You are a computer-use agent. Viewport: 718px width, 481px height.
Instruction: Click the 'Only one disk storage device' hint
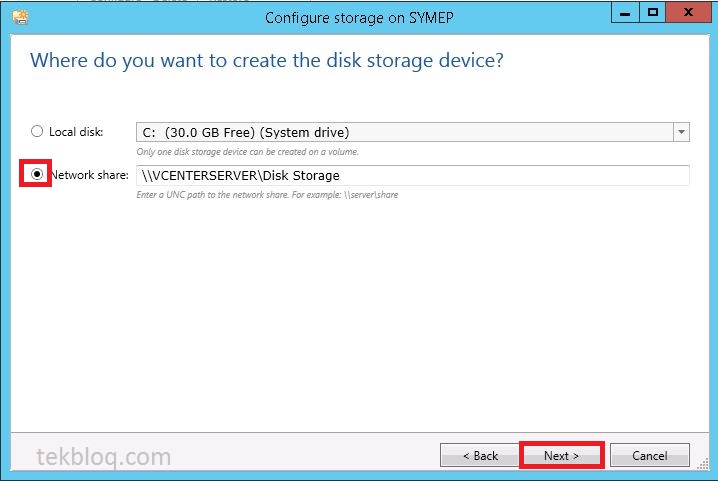pos(247,152)
